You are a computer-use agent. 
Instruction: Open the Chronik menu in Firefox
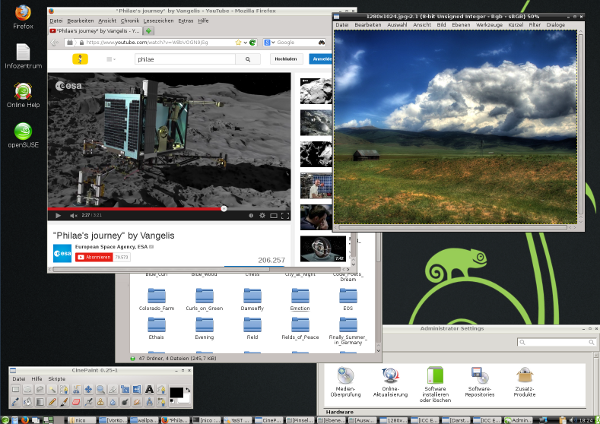point(130,21)
